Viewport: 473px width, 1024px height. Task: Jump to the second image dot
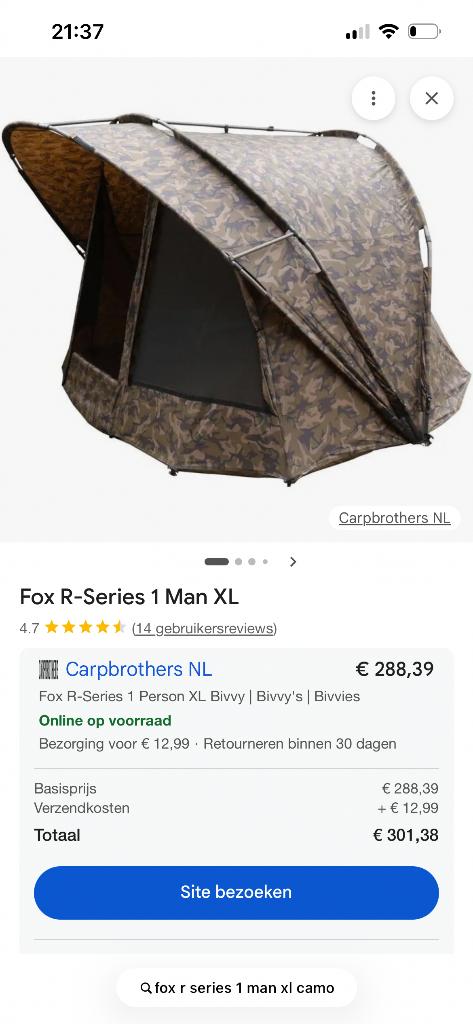pos(238,562)
